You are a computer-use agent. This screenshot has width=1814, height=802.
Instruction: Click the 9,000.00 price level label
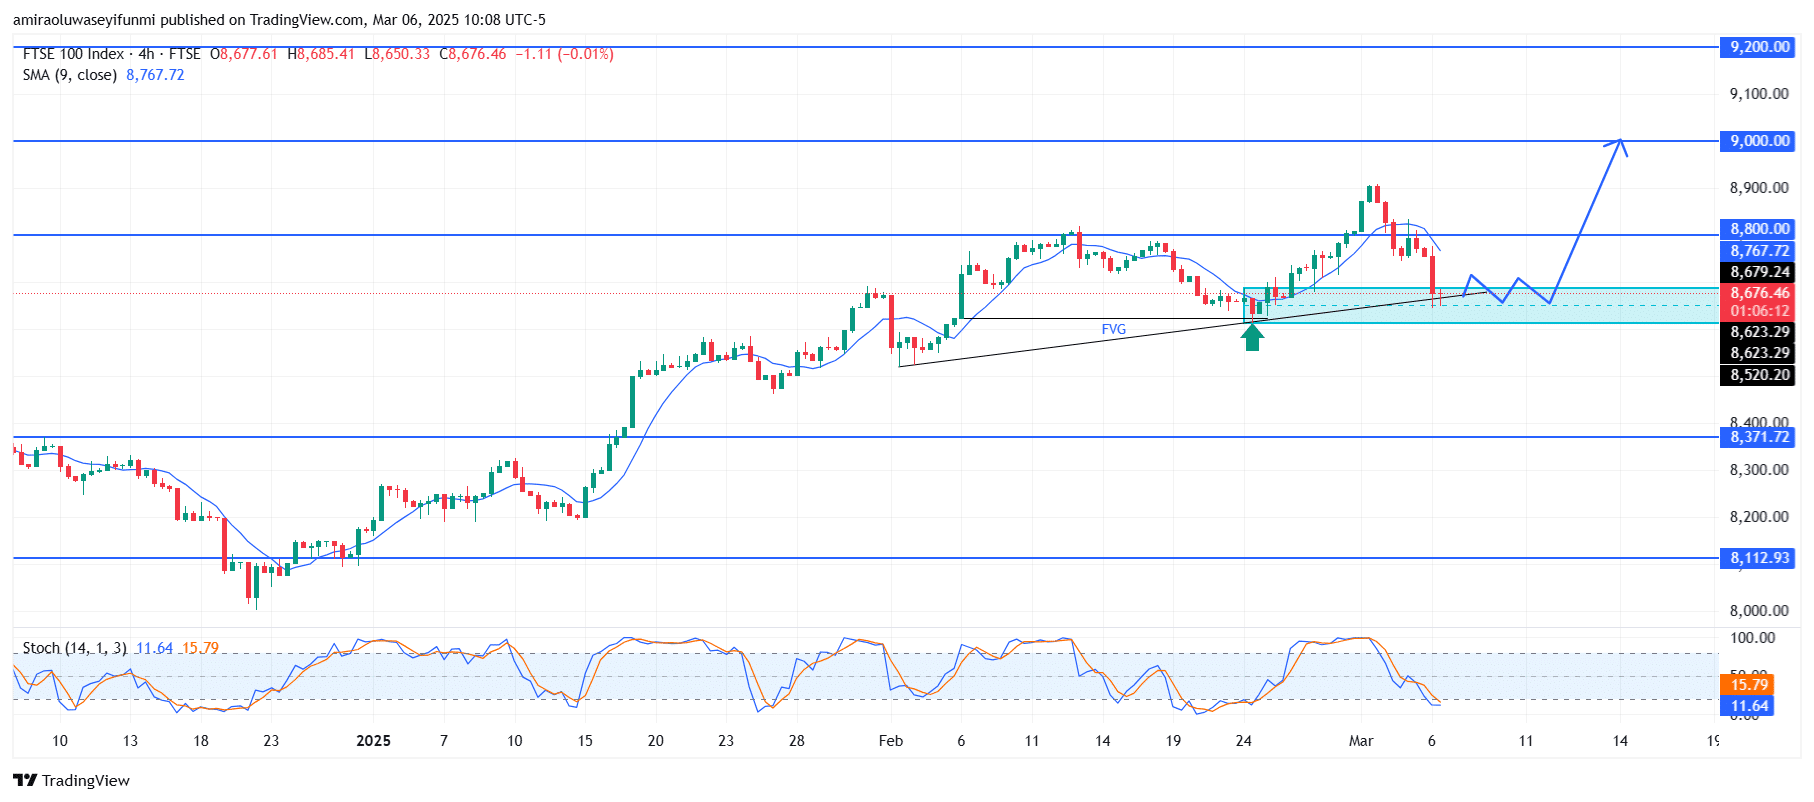click(x=1759, y=141)
